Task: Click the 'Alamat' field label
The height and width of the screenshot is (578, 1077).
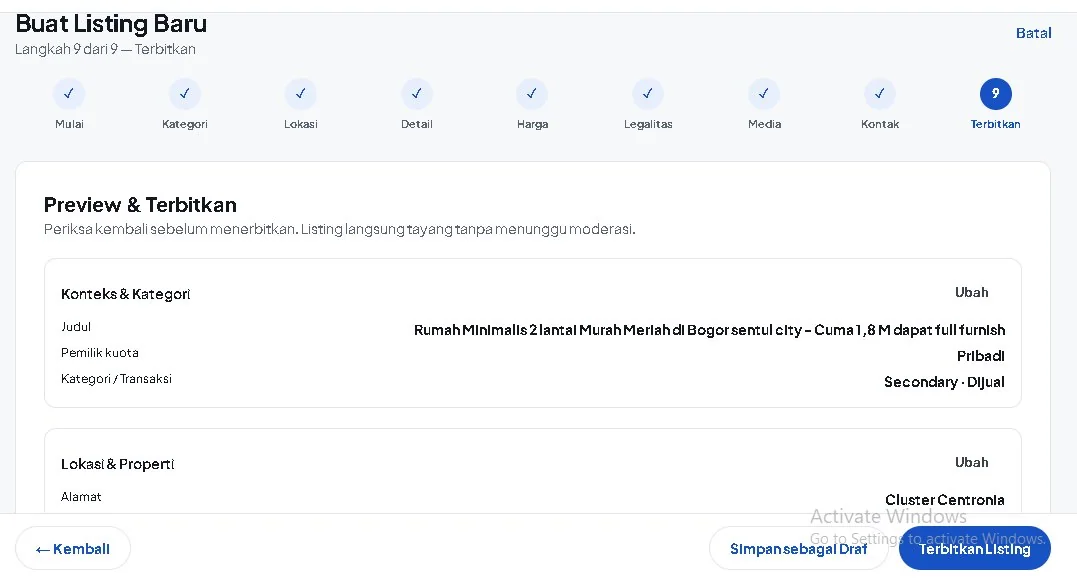Action: [x=81, y=497]
